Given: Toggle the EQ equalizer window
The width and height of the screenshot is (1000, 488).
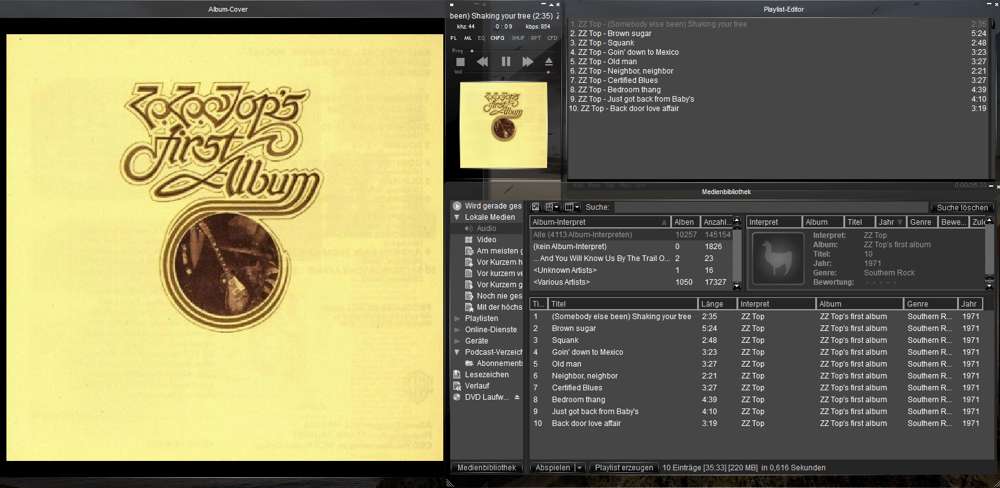Looking at the screenshot, I should [x=481, y=38].
